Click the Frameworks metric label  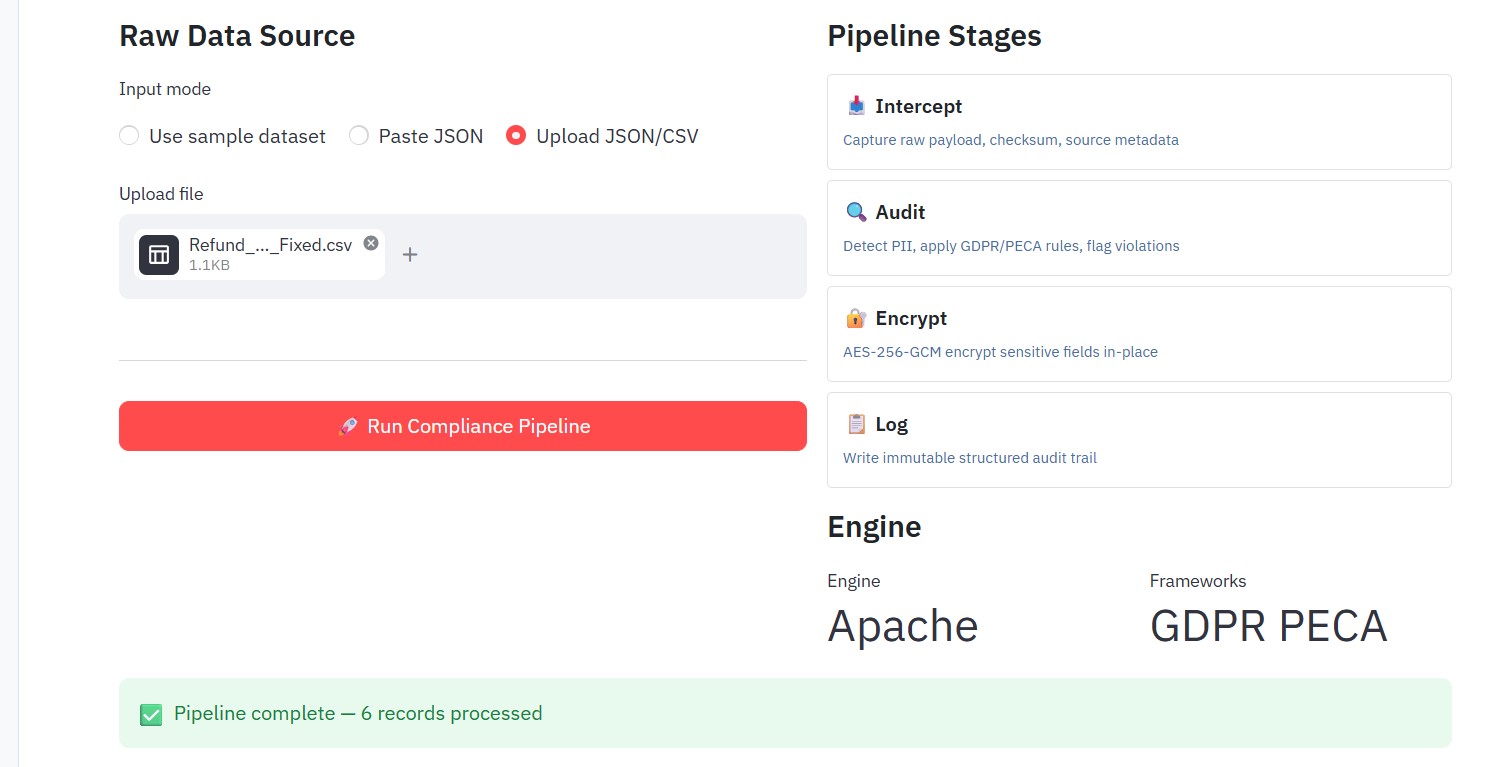pos(1198,581)
